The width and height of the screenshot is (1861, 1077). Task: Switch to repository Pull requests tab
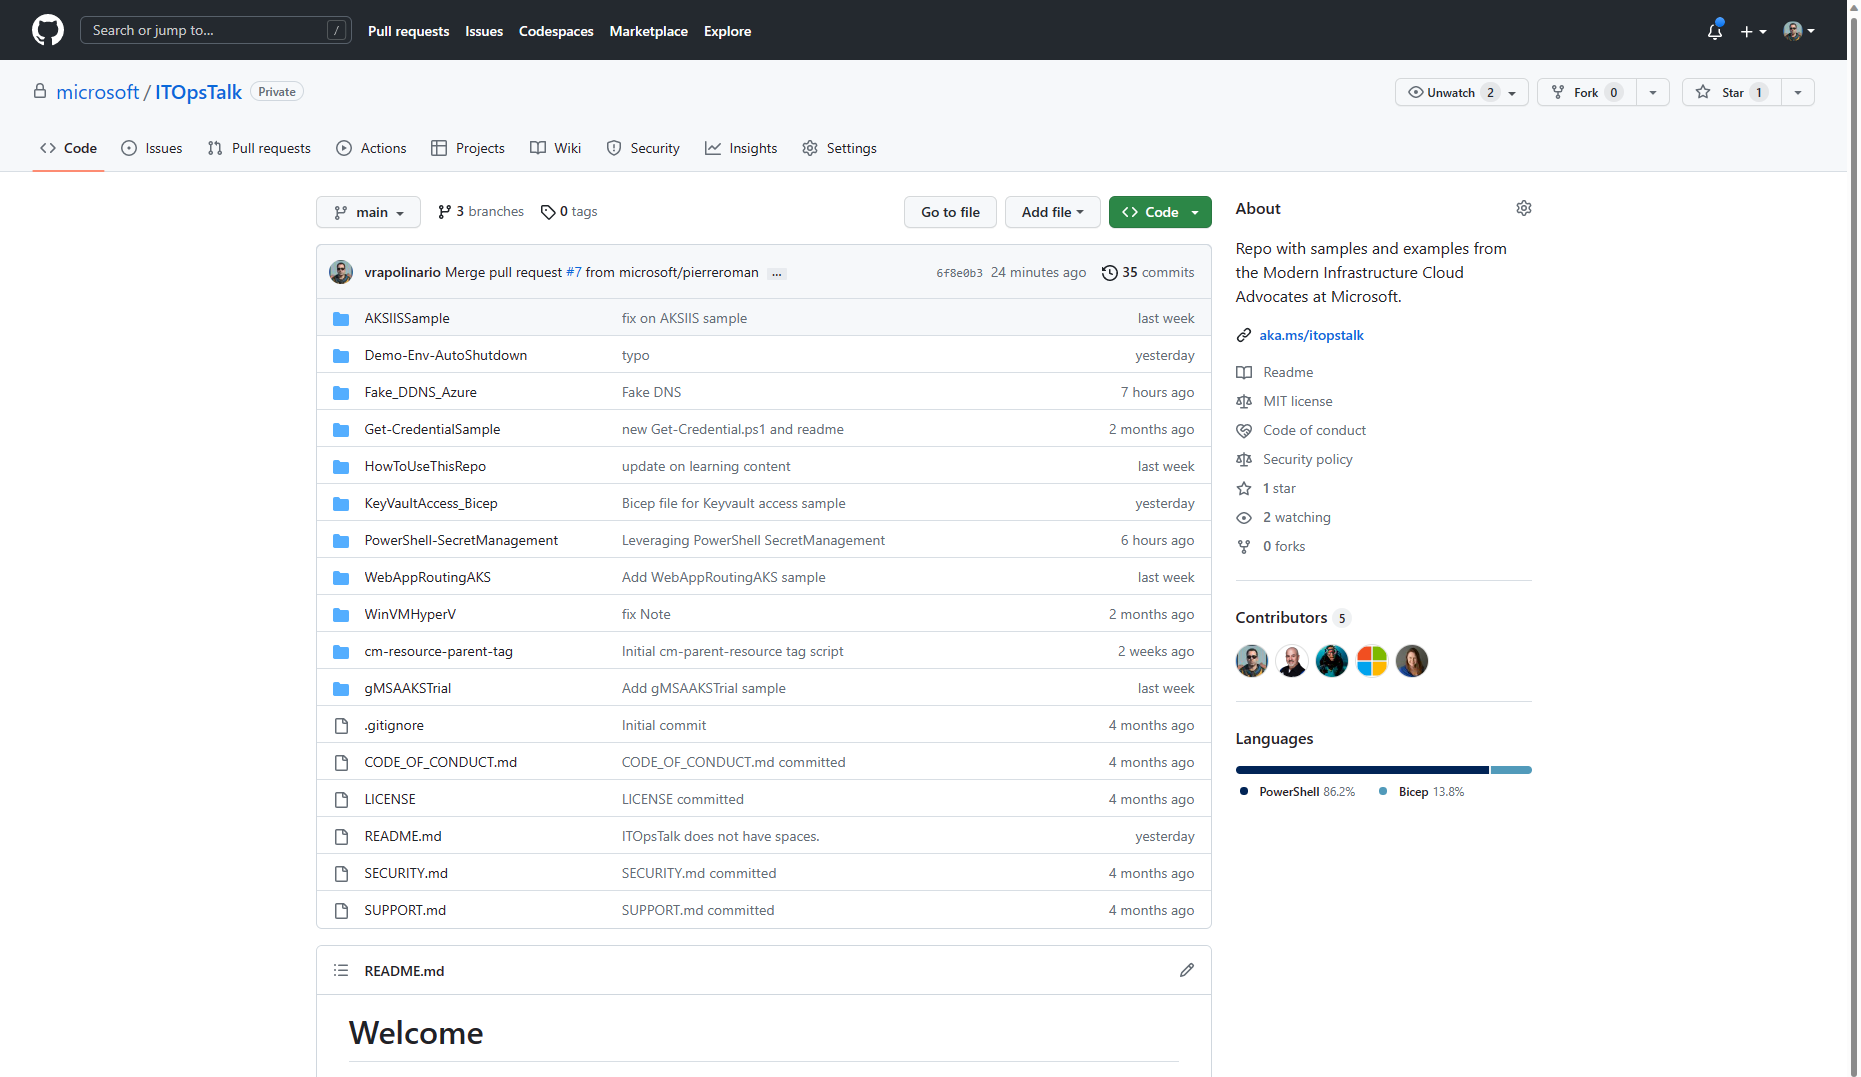click(259, 148)
